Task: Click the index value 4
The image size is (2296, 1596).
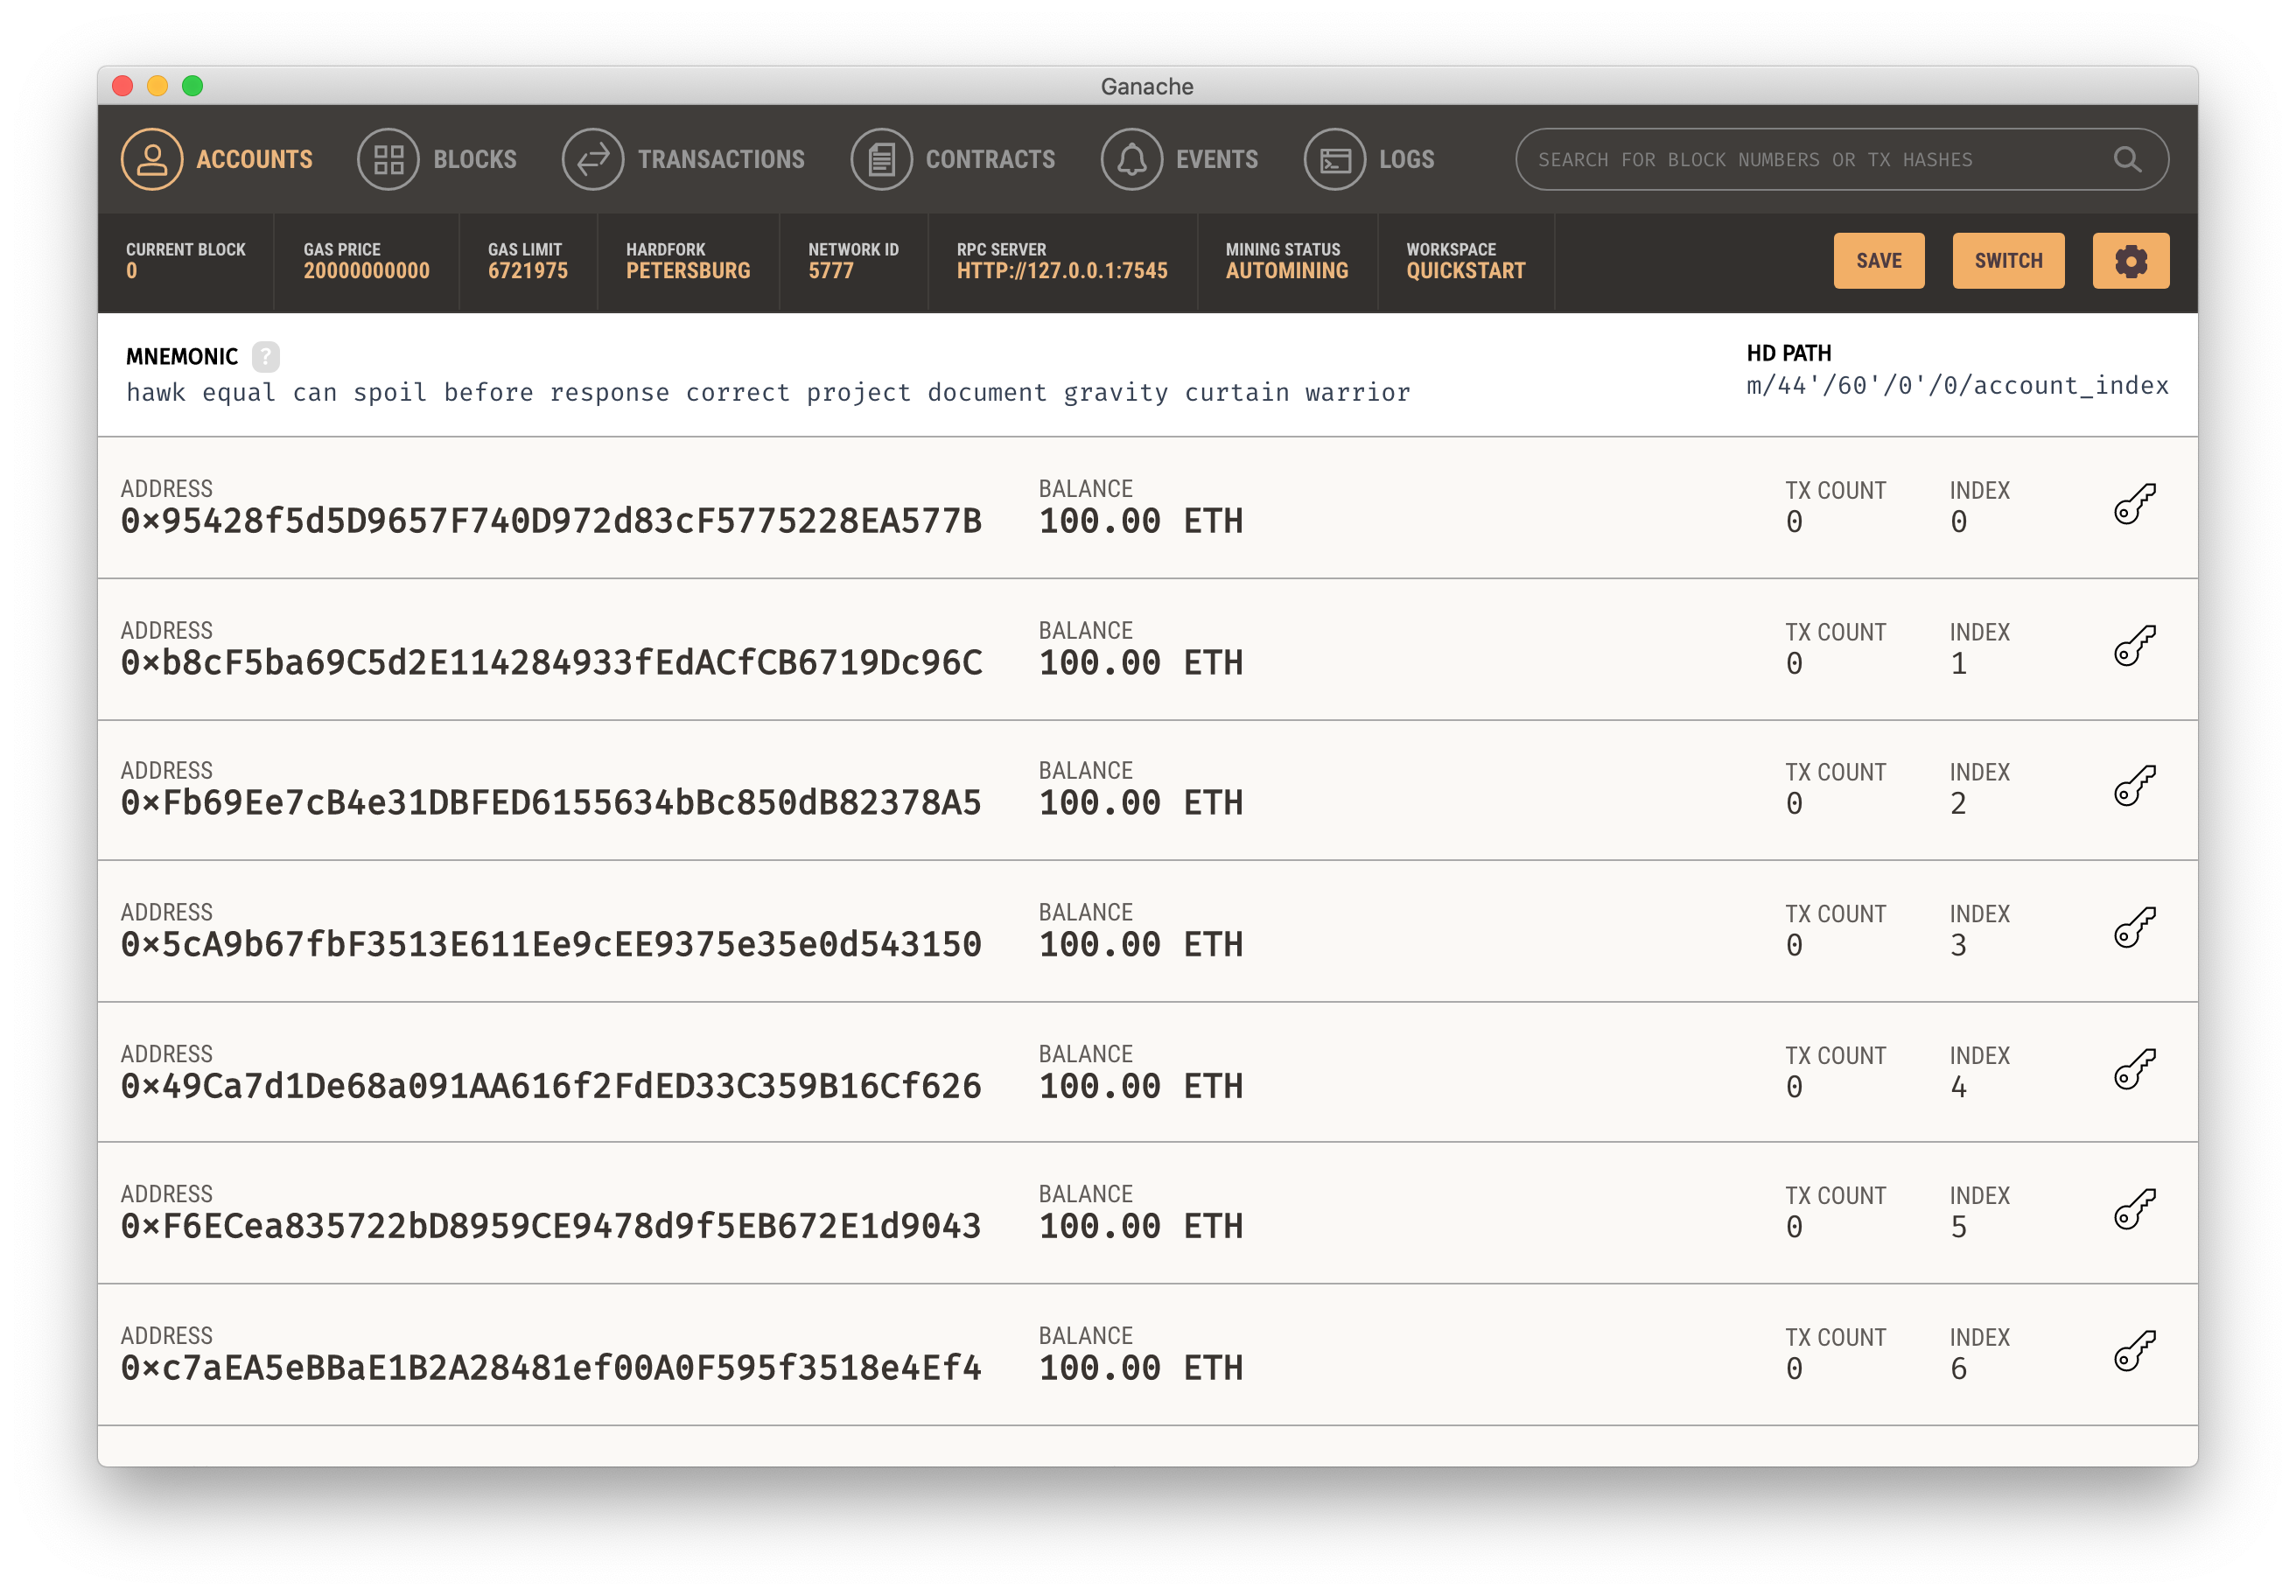Action: 1958,1089
